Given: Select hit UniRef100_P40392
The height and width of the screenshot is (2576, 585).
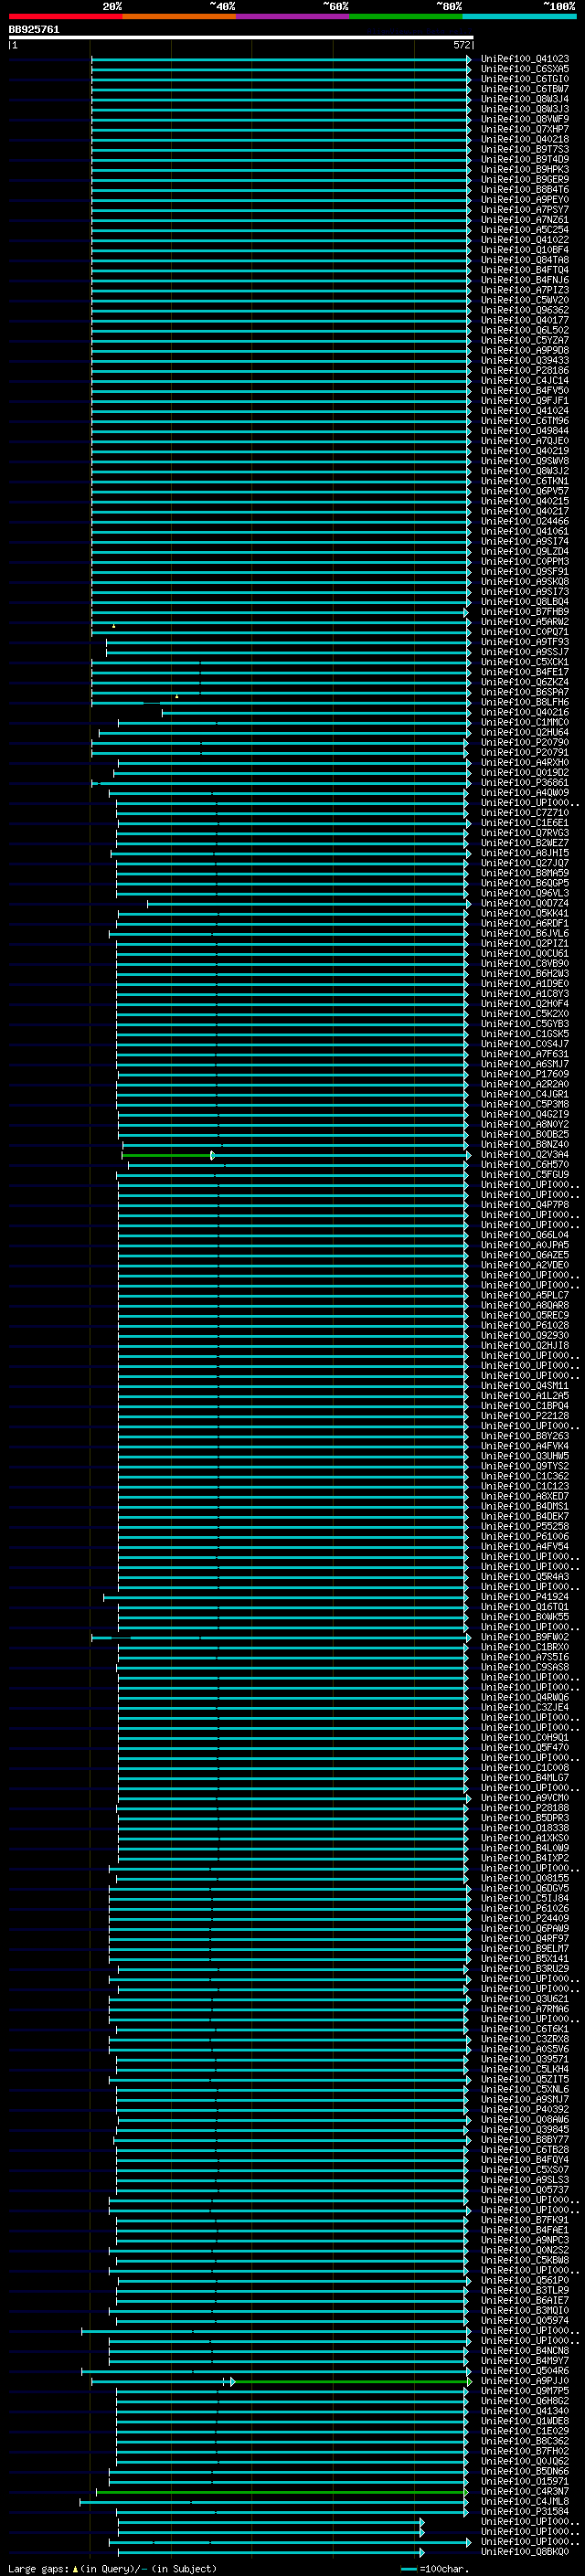Looking at the screenshot, I should point(525,2109).
